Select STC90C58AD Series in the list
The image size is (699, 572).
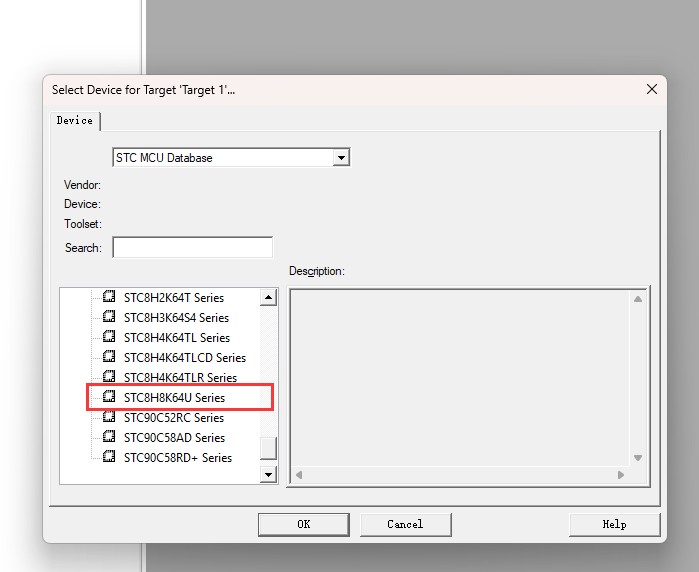click(174, 438)
